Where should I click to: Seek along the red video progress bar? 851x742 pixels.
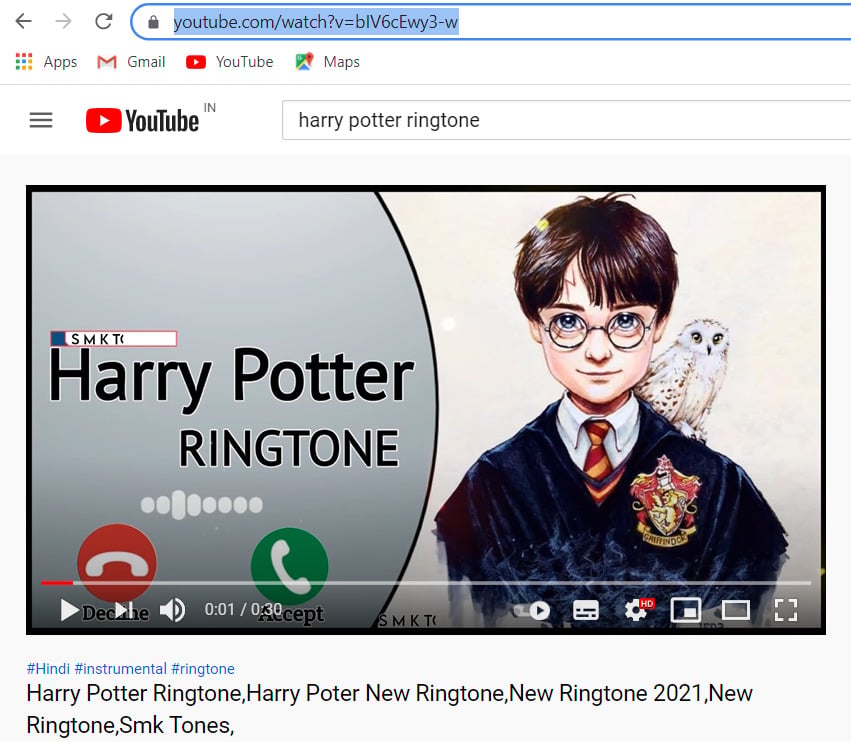426,583
